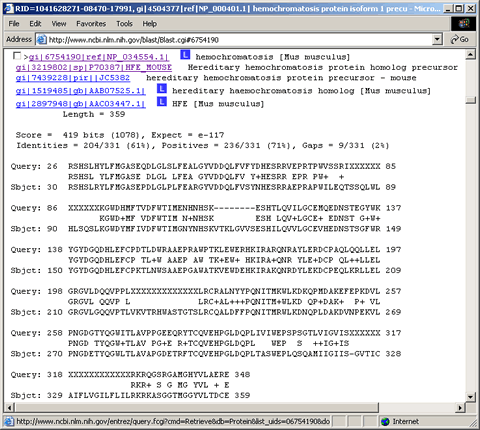The height and width of the screenshot is (430, 480).
Task: Click the window title bar IE icon
Action: pos(9,8)
